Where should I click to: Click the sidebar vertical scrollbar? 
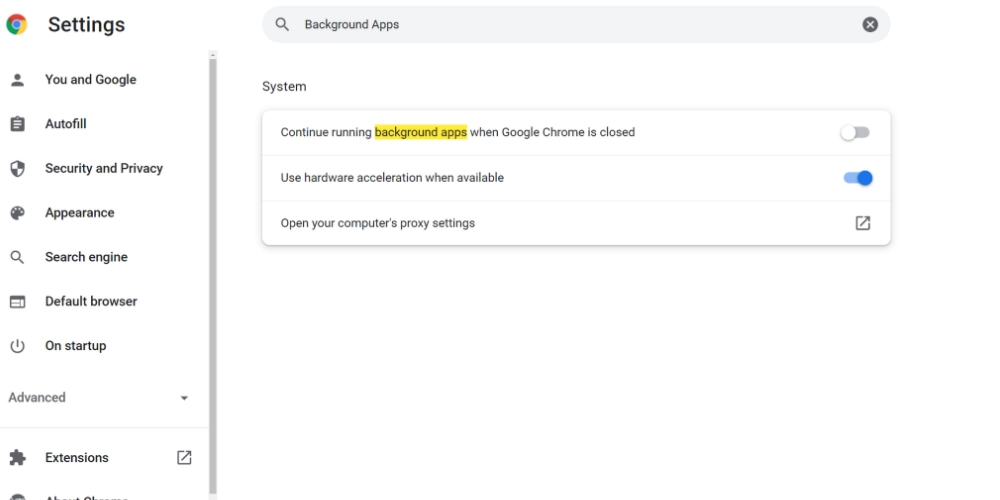click(213, 274)
